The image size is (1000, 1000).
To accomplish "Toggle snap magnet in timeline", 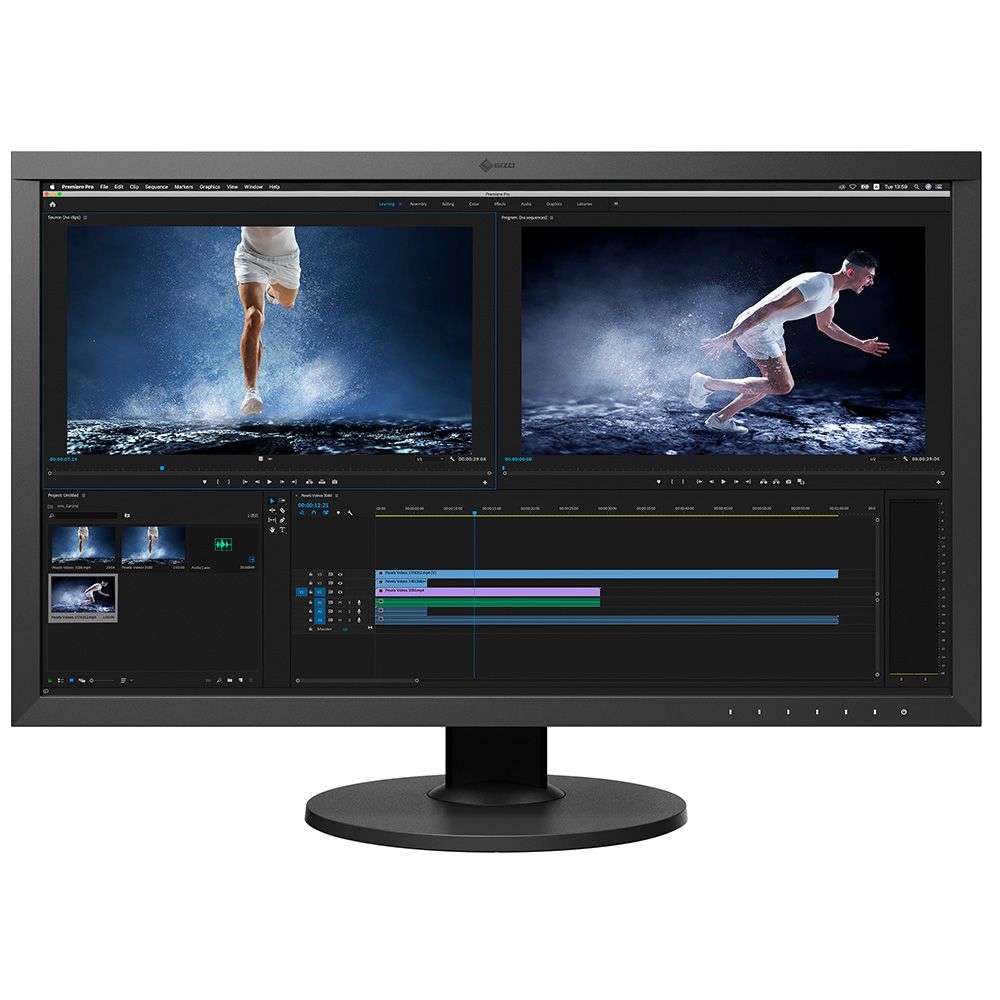I will (313, 513).
